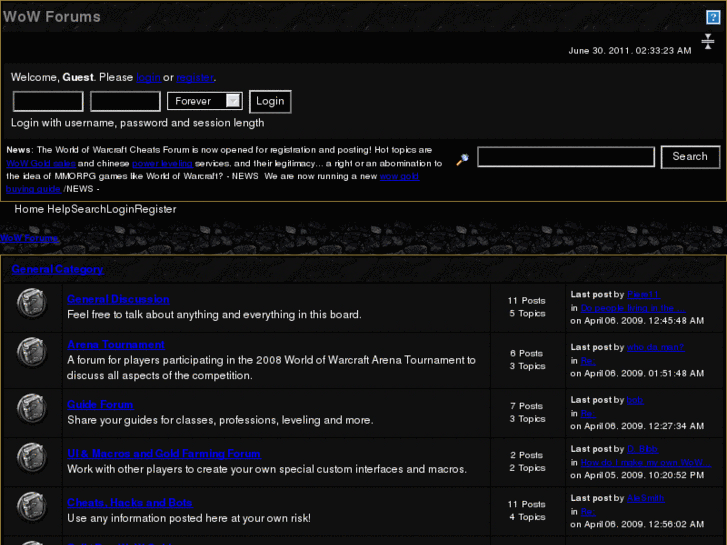Open the help question-mark icon
Image resolution: width=727 pixels, height=545 pixels.
713,17
